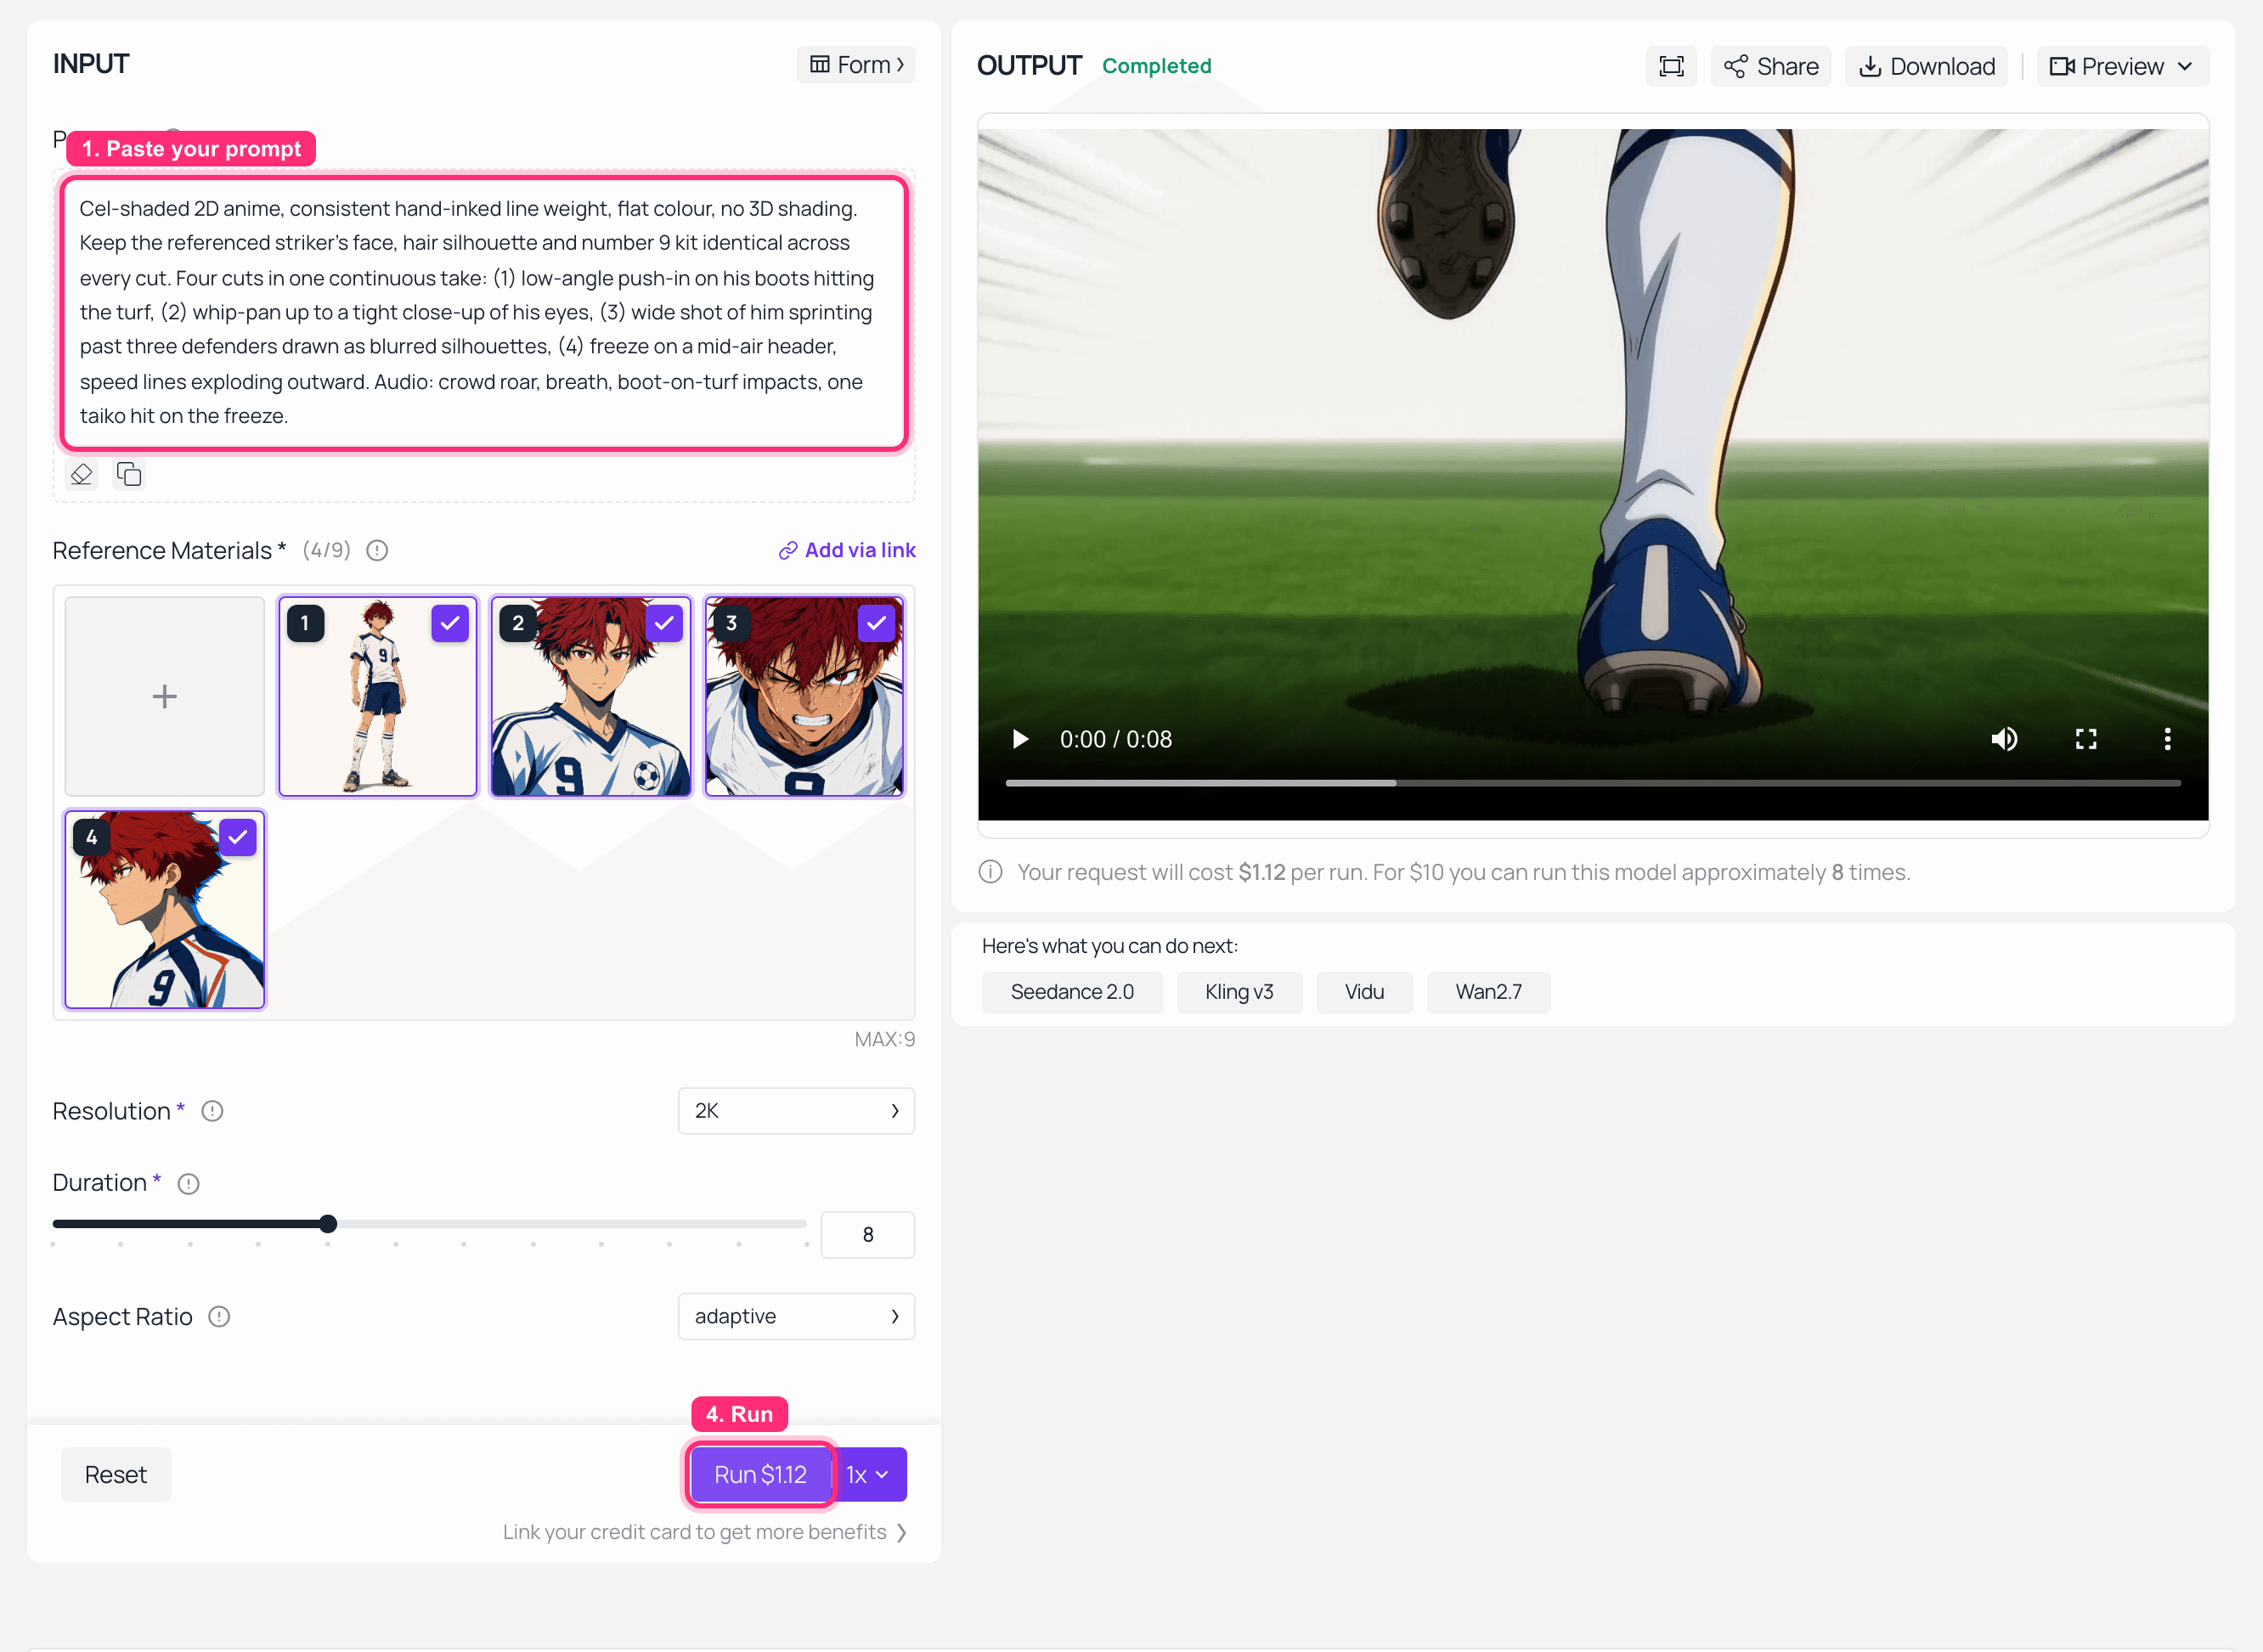Click the Duration slider handle
2263x1652 pixels.
(x=328, y=1224)
